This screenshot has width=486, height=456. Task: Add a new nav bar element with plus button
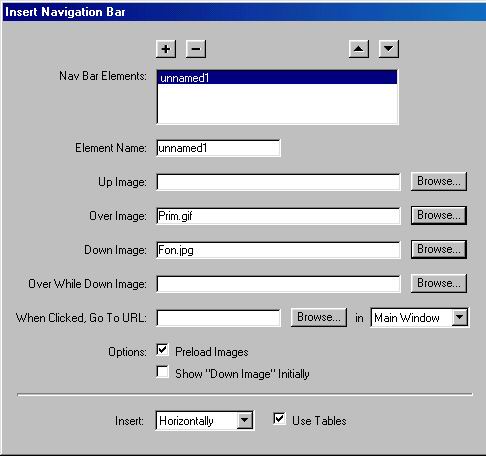point(166,49)
